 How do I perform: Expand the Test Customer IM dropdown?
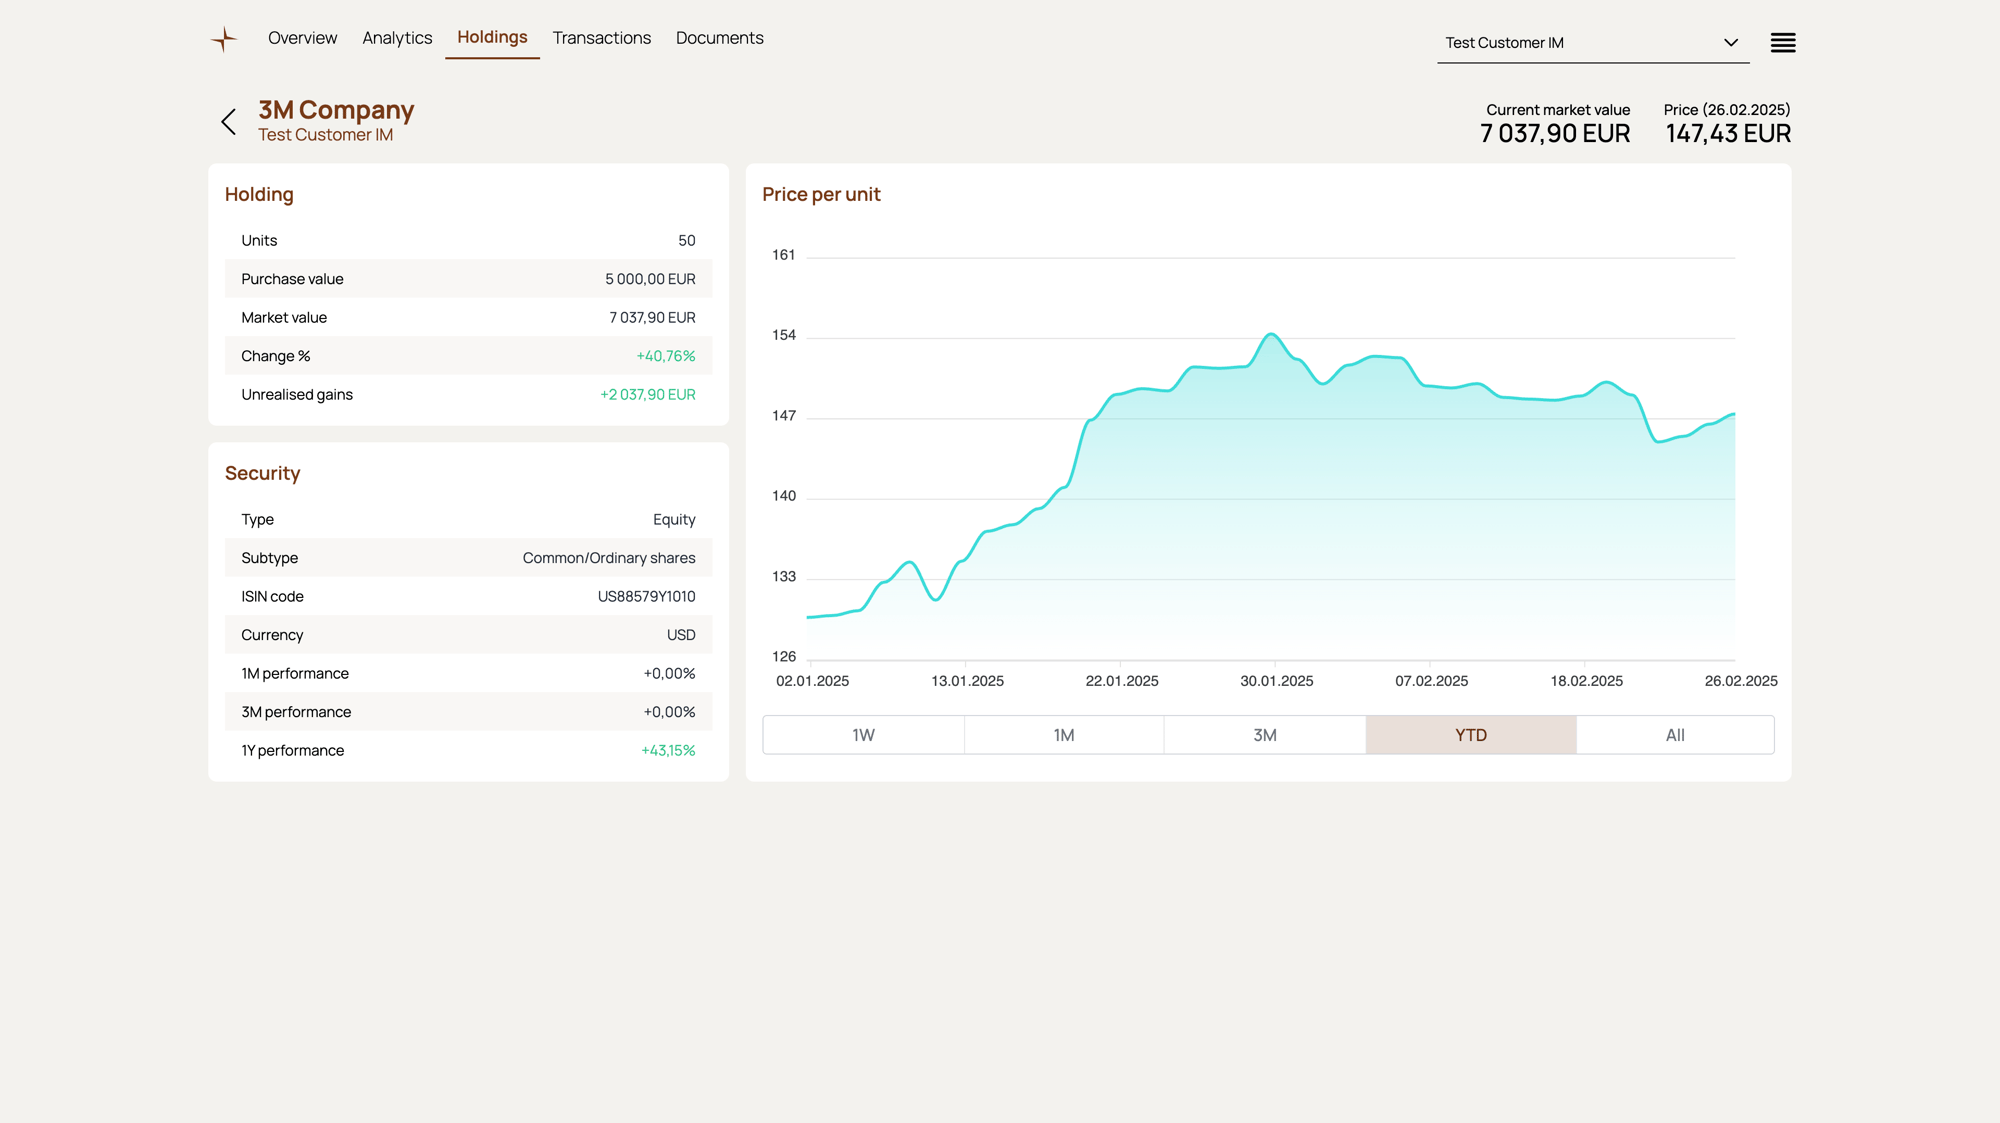(1580, 43)
